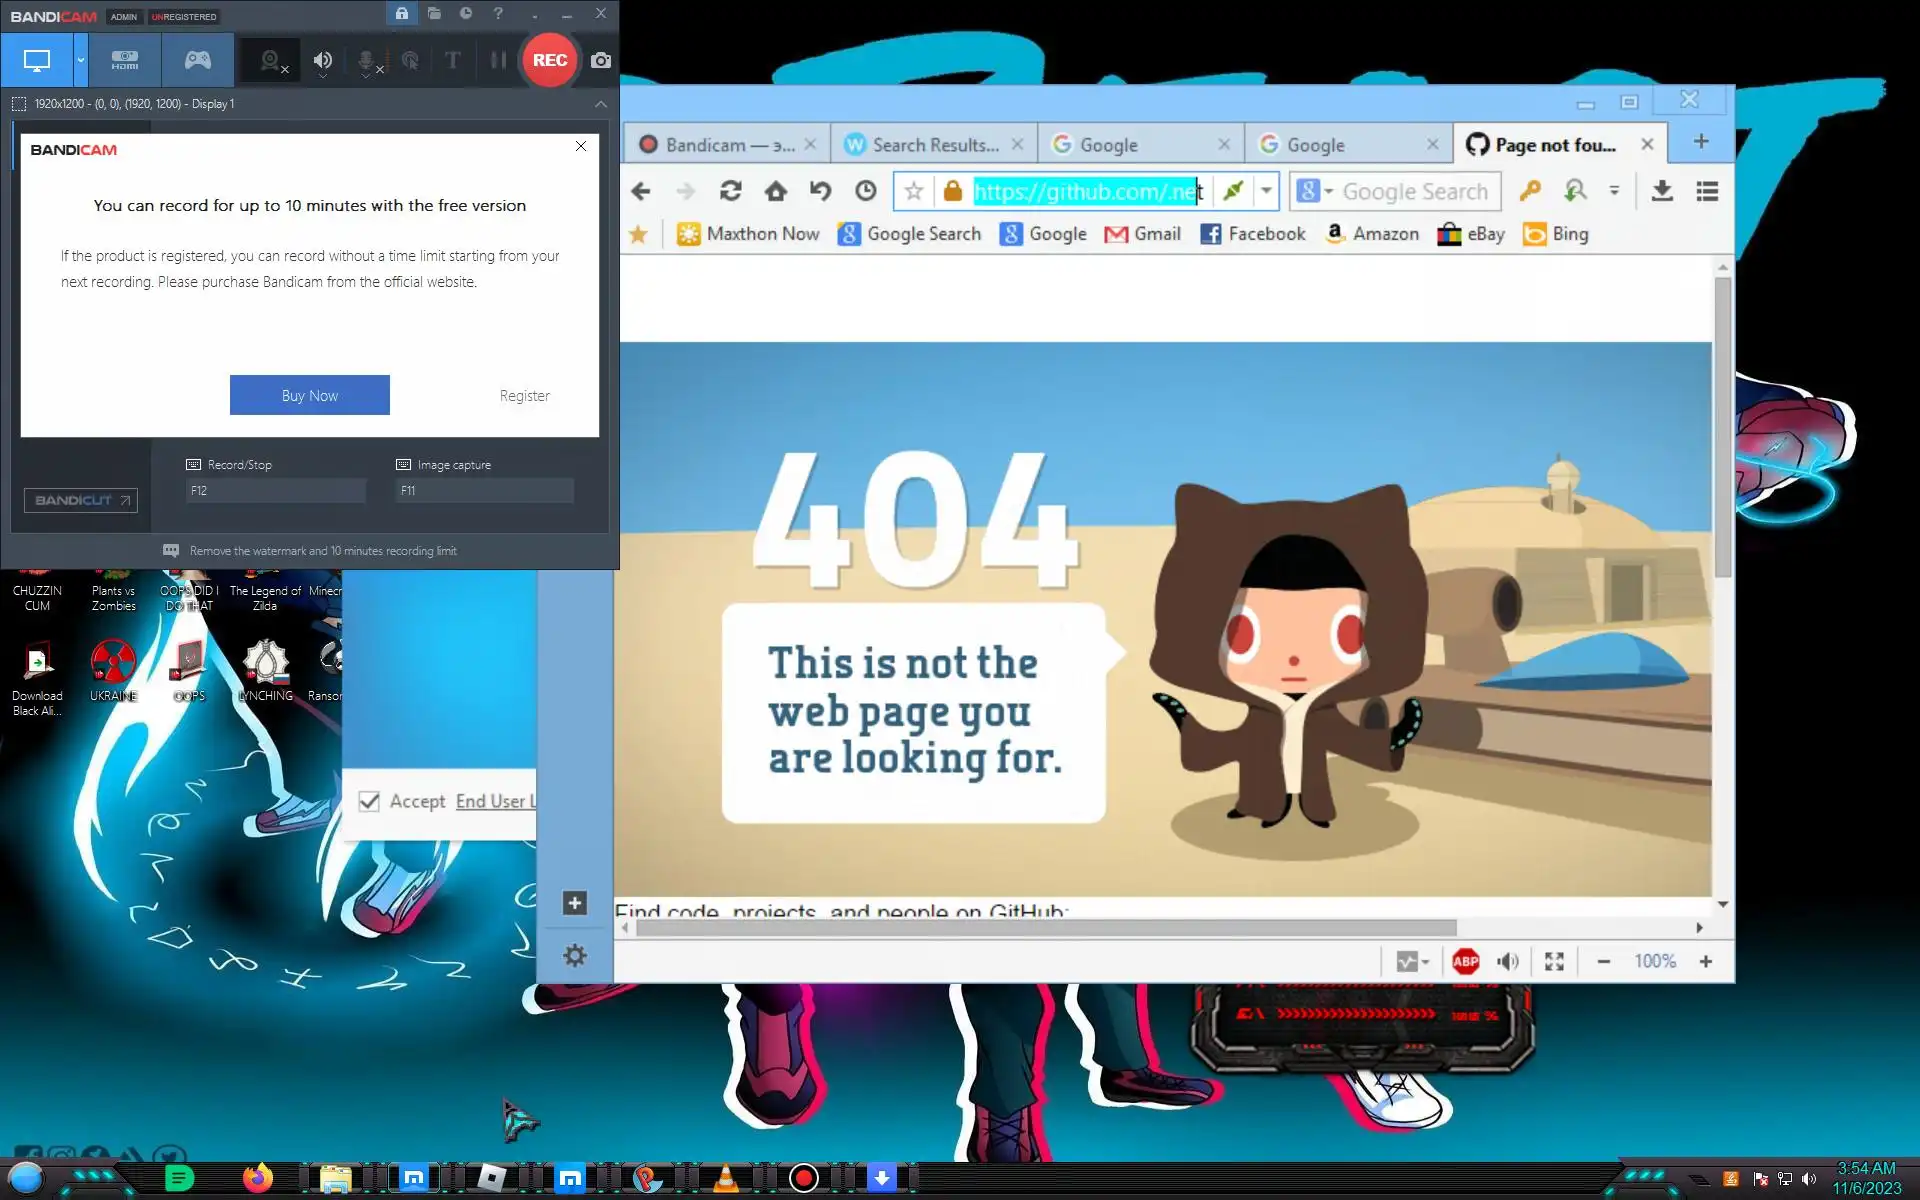This screenshot has width=1920, height=1200.
Task: Click the browser home icon
Action: tap(775, 191)
